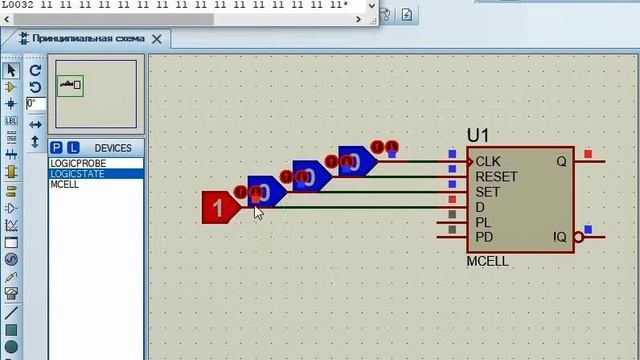Click the MCELL label below the component

[488, 261]
